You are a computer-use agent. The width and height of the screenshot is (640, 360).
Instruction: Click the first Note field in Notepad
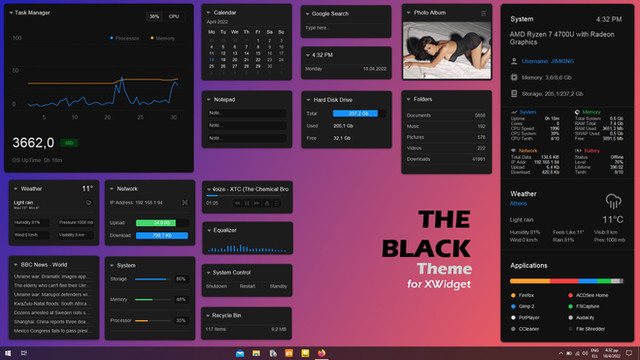pos(247,113)
